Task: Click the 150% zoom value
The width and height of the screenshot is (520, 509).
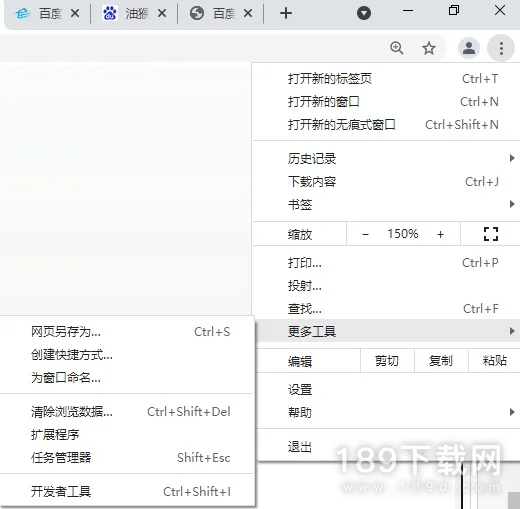Action: [x=403, y=234]
